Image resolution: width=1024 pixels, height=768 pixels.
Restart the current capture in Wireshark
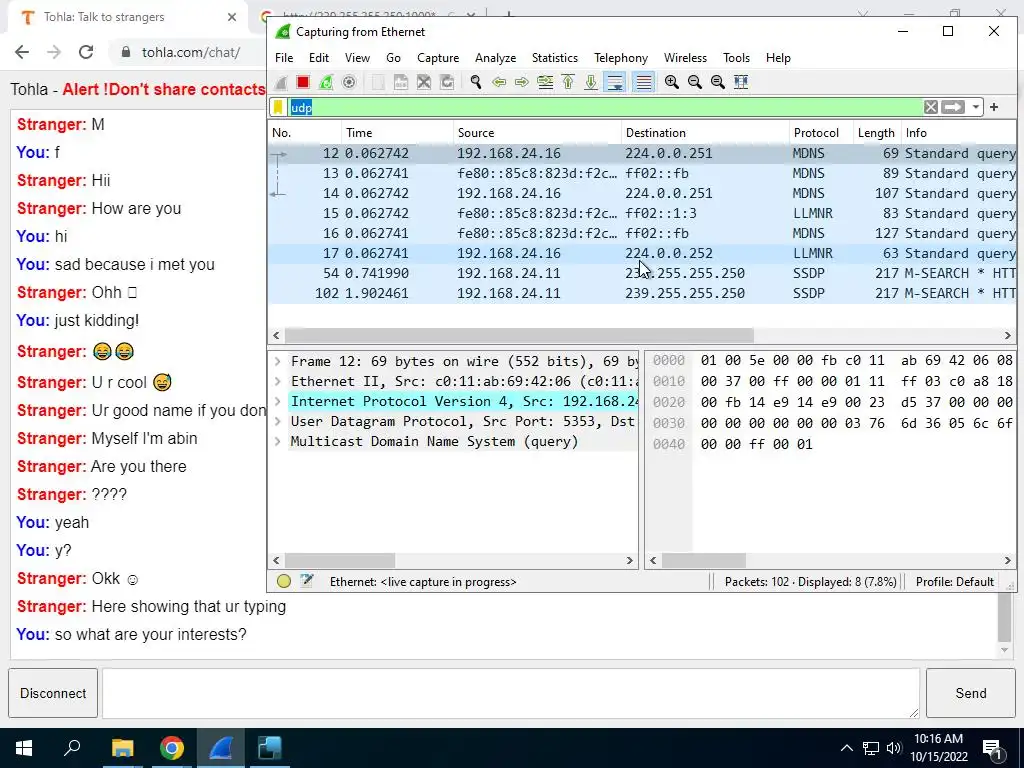[326, 82]
